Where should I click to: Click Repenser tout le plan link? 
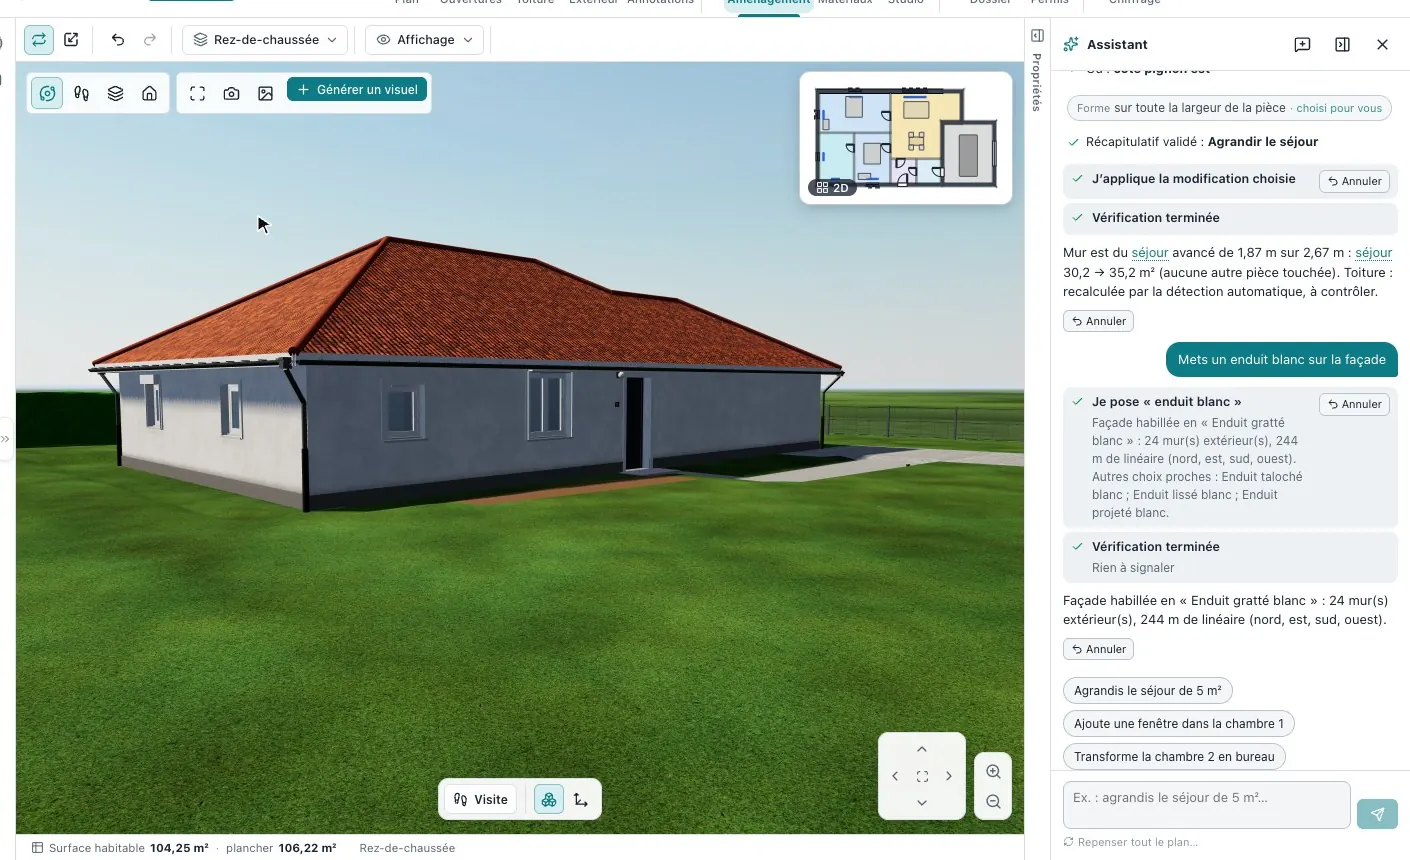click(1130, 842)
